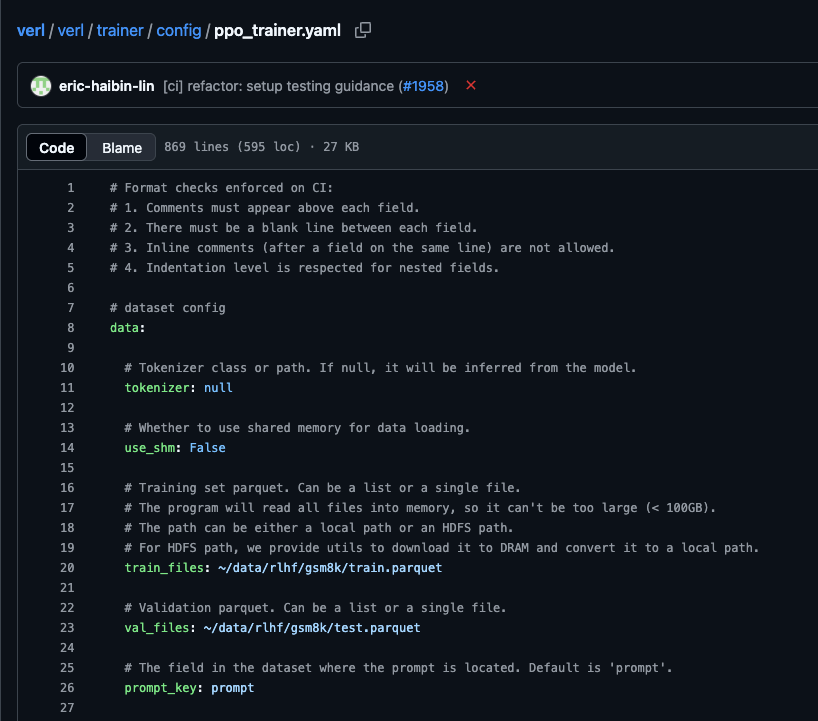Open pull request #1958 link
Viewport: 818px width, 721px height.
tap(423, 86)
